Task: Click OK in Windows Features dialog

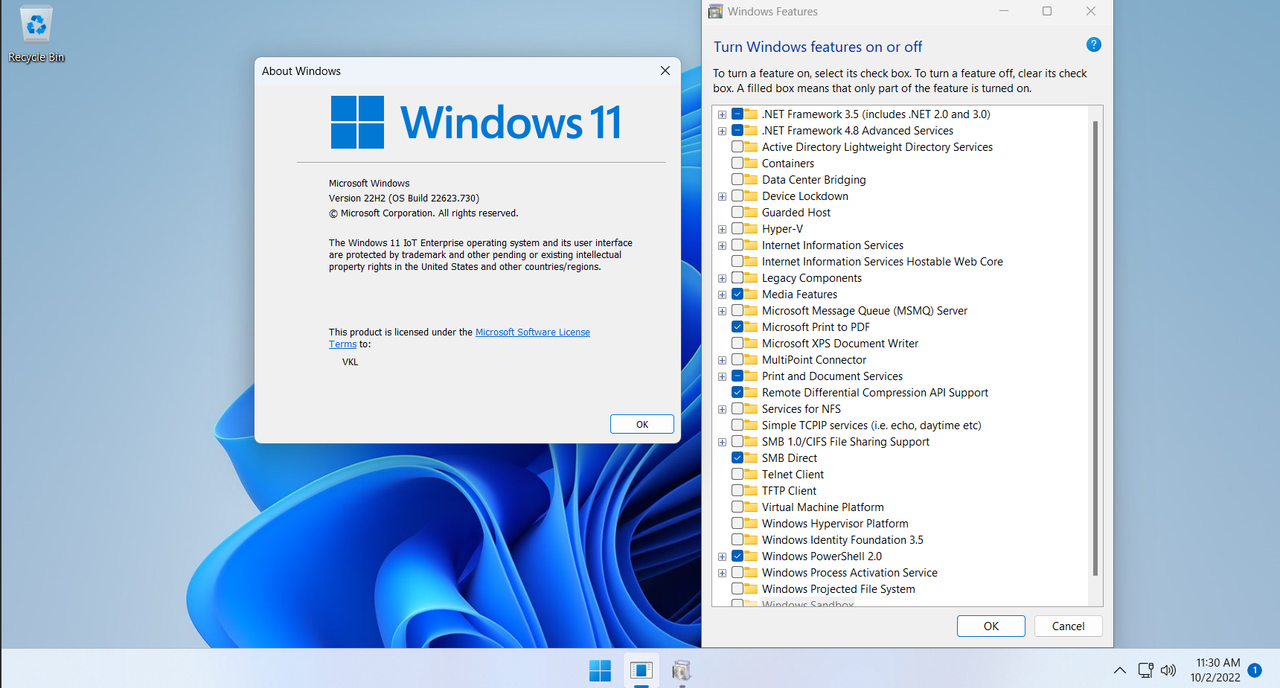Action: 991,626
